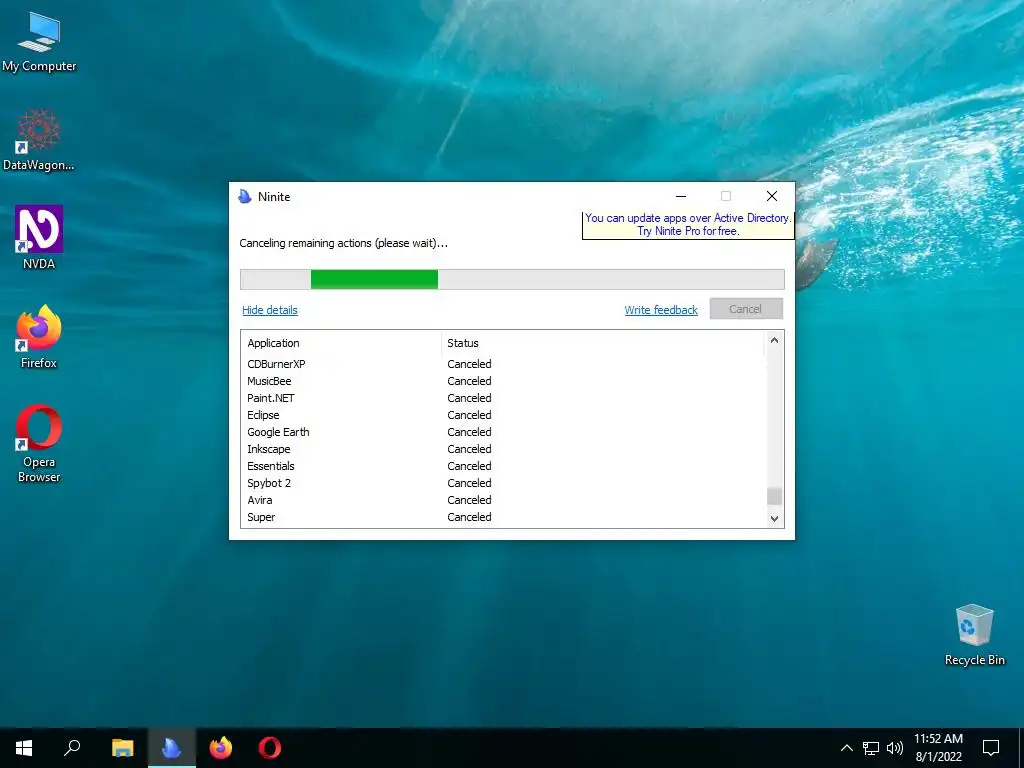Launch Opera from the taskbar

point(270,748)
